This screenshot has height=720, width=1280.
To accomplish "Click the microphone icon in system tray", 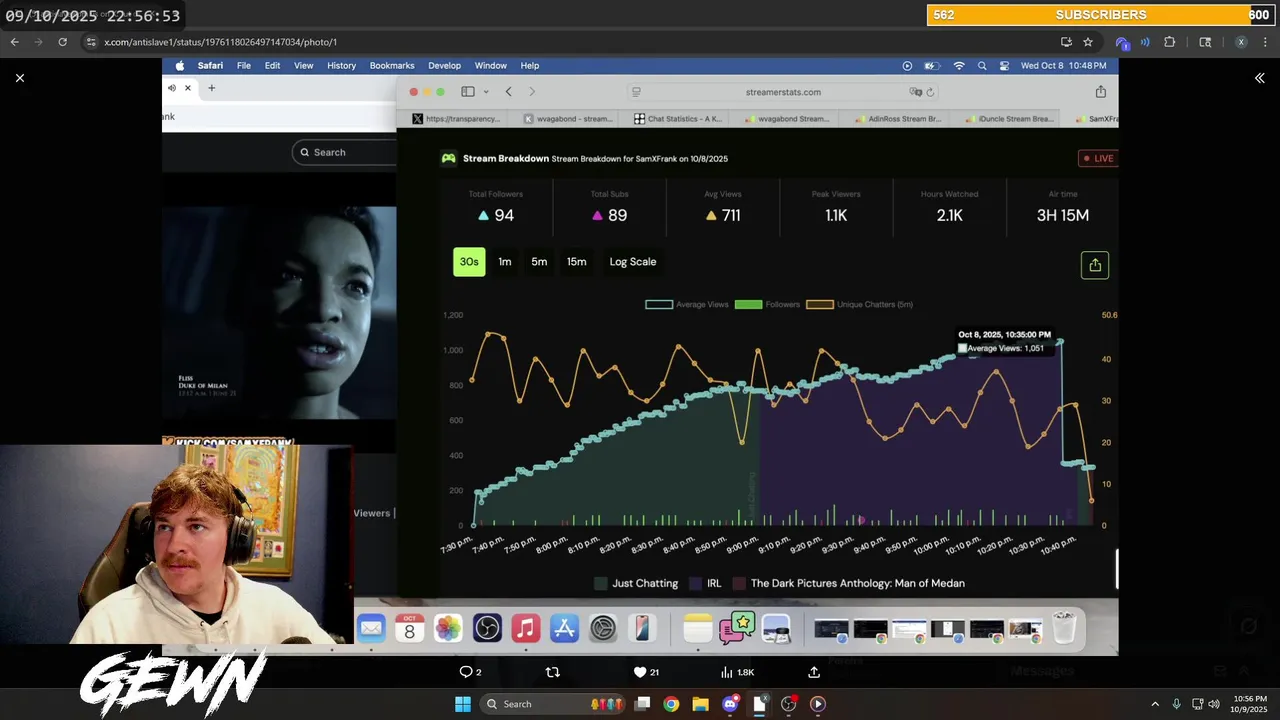I will 1176,704.
